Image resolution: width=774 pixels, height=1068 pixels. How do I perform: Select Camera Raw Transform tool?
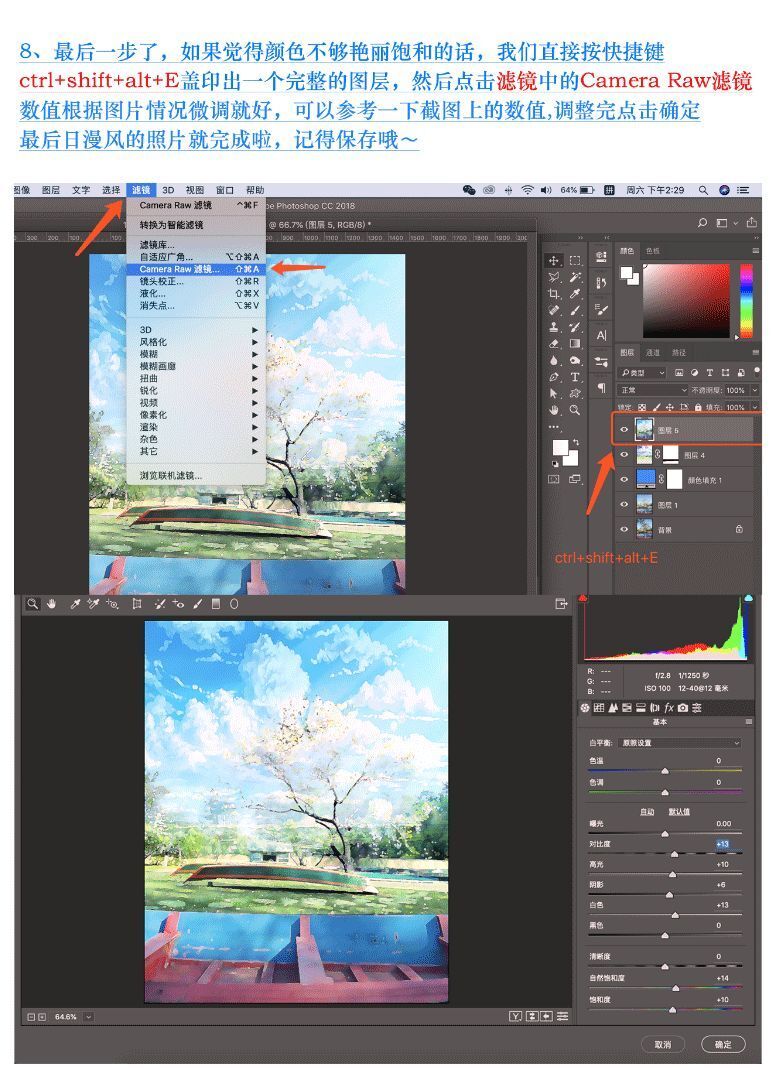136,603
